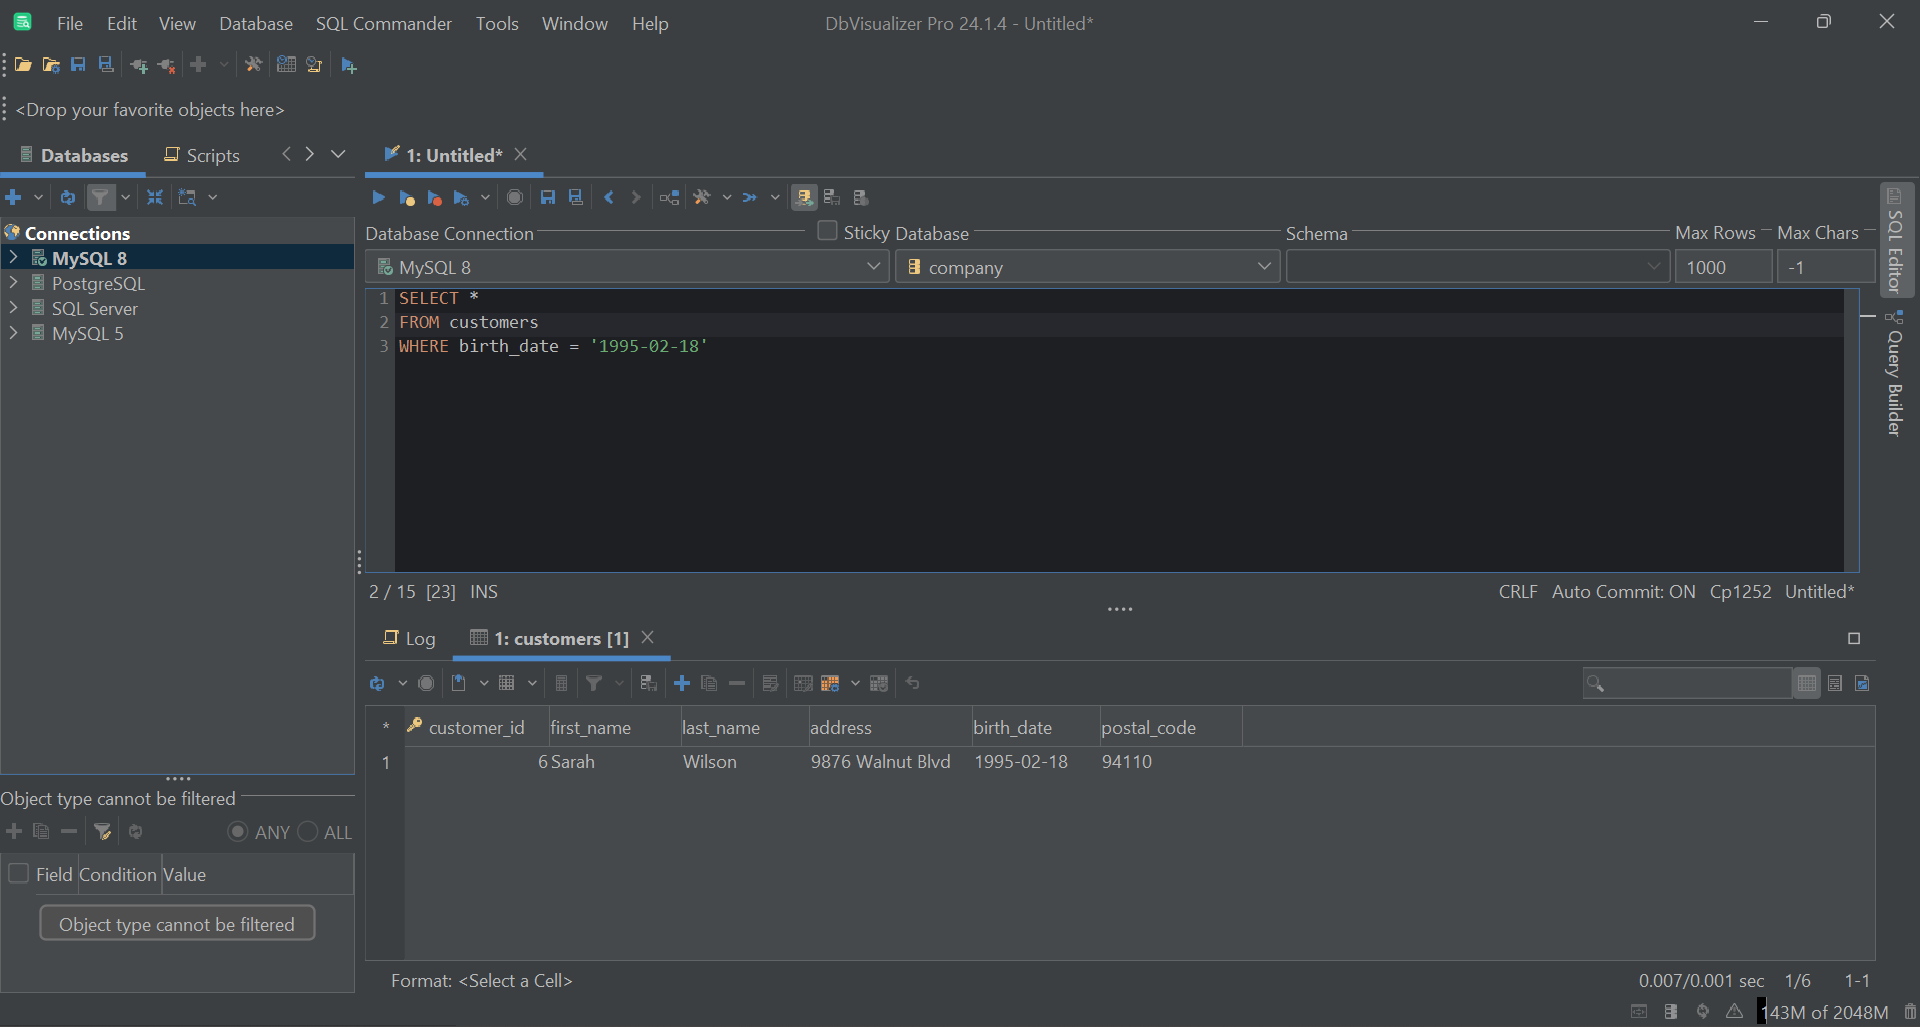Viewport: 1920px width, 1027px height.
Task: Click the memory usage indicator
Action: coord(1824,1011)
